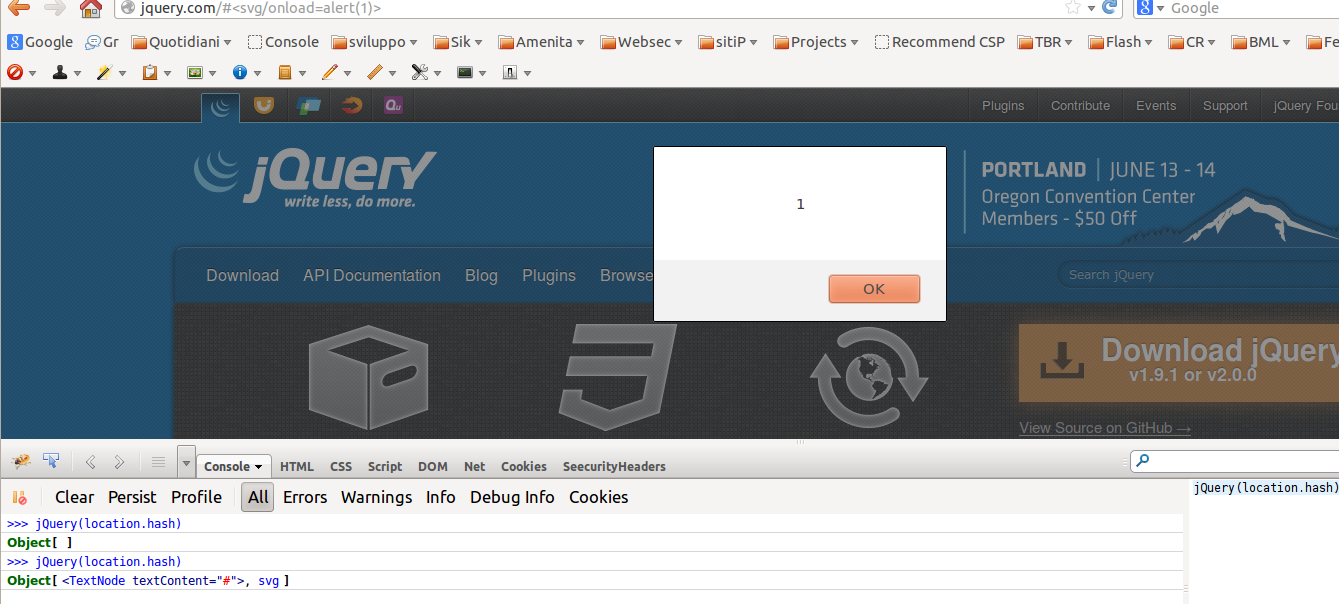Open the View Source terminal toolbar icon
This screenshot has width=1339, height=604.
tap(465, 72)
